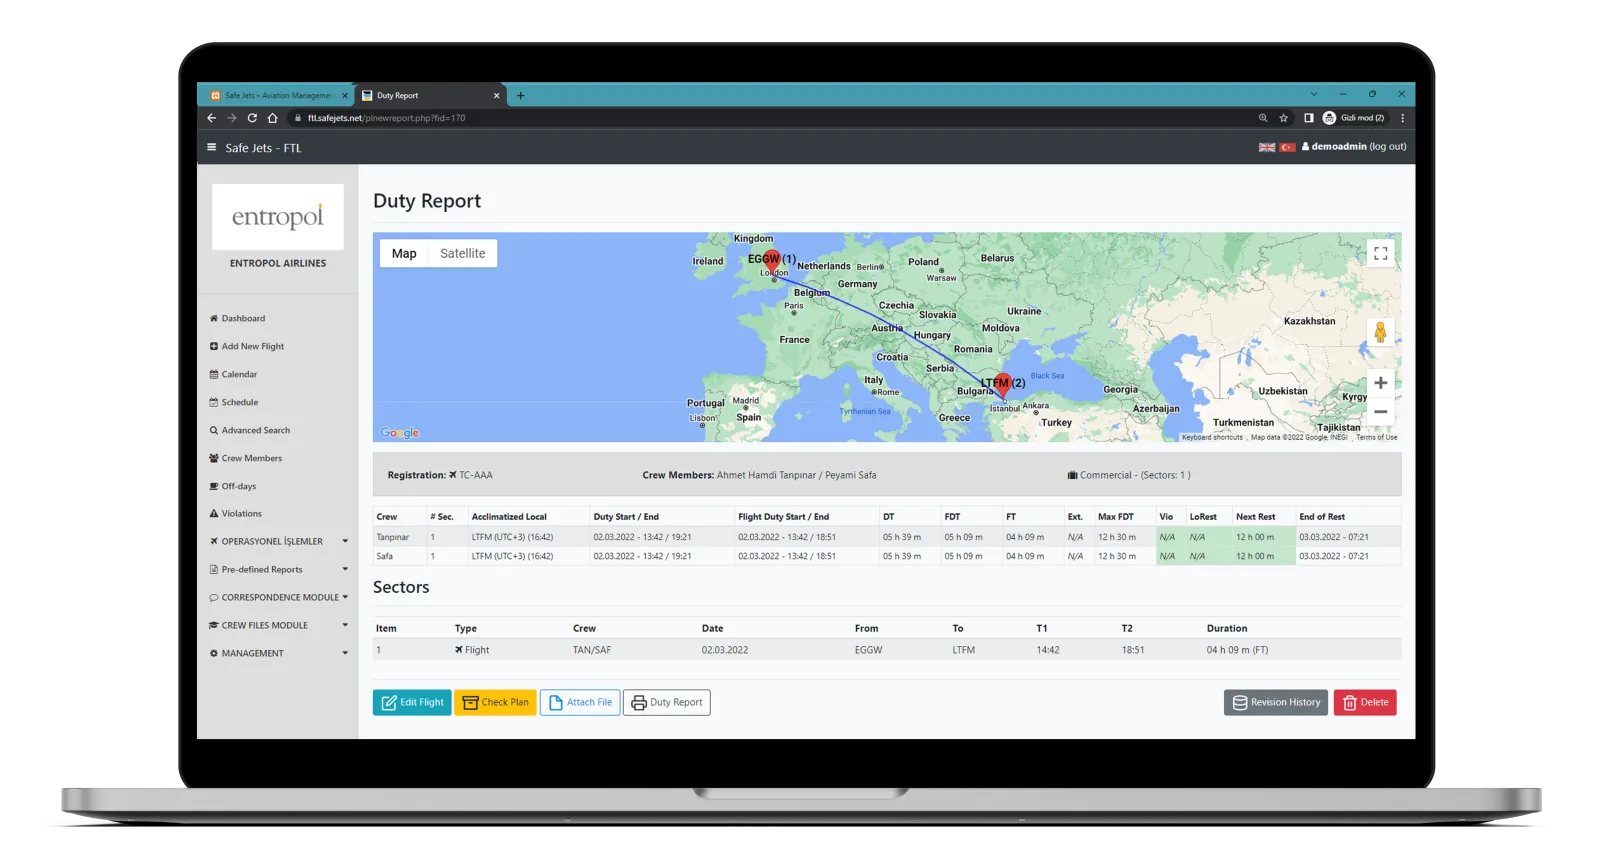This screenshot has width=1600, height=867.
Task: Toggle browser side panel icon
Action: tap(1308, 118)
